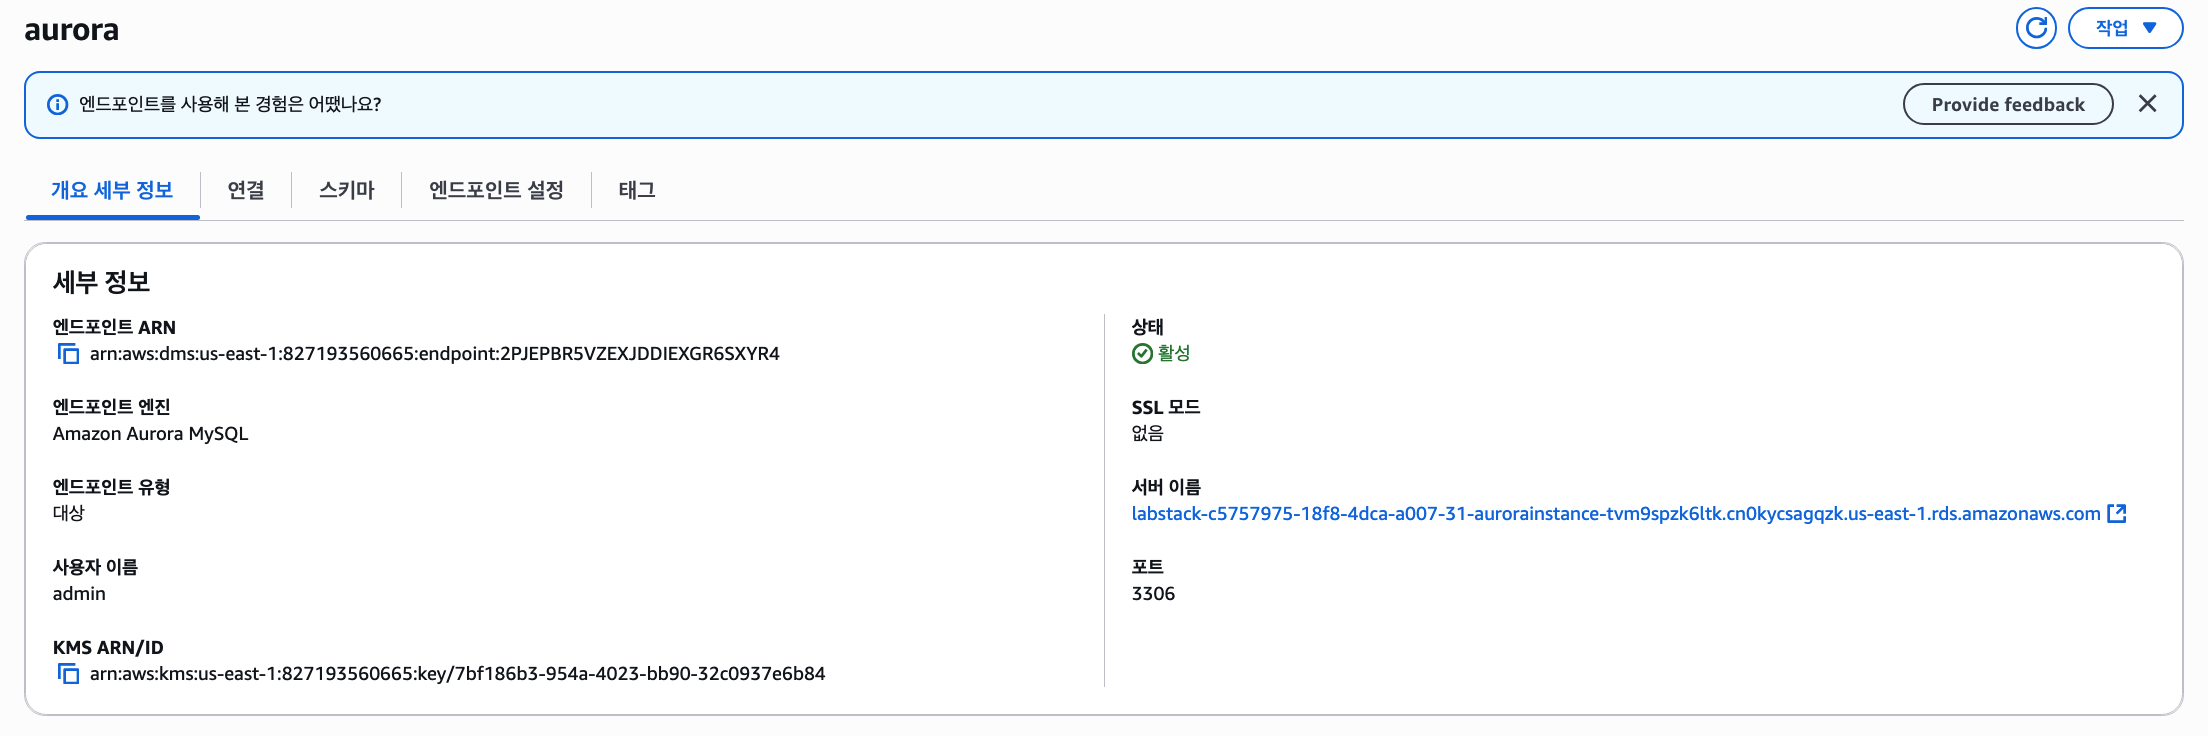
Task: Dismiss the endpoint feedback banner
Action: point(2147,104)
